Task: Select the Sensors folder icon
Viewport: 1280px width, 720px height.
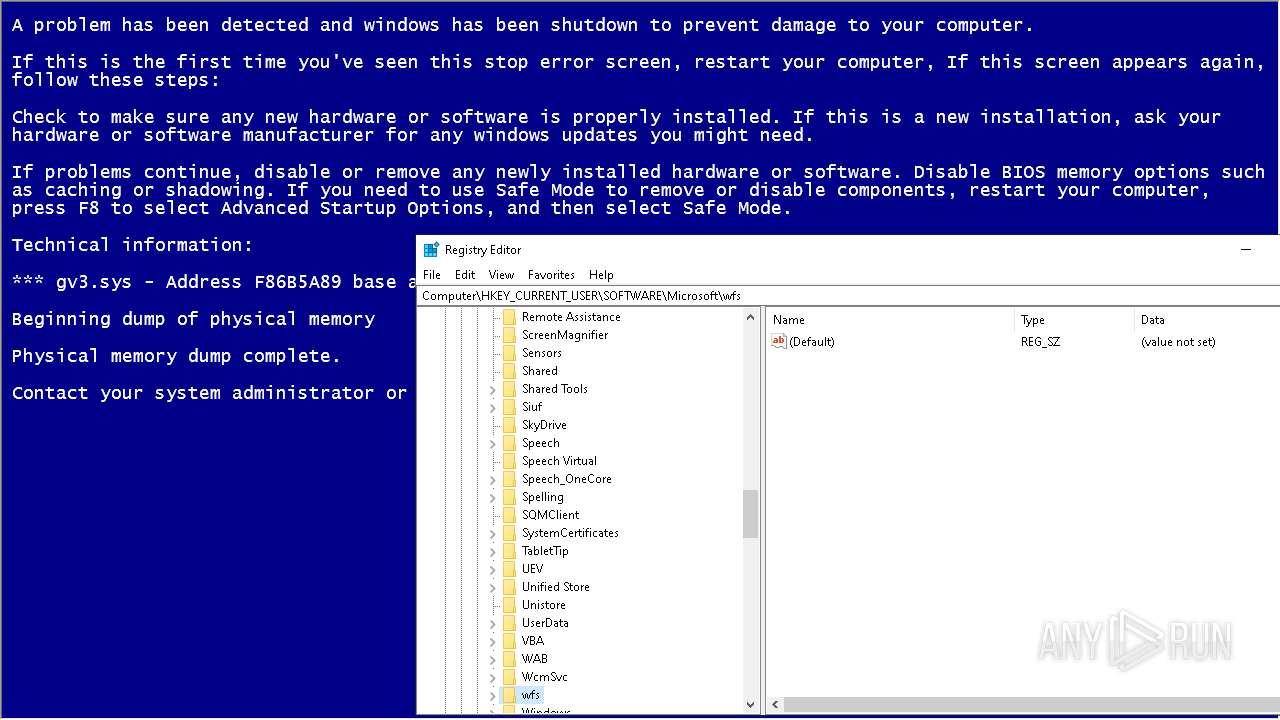Action: pos(509,353)
